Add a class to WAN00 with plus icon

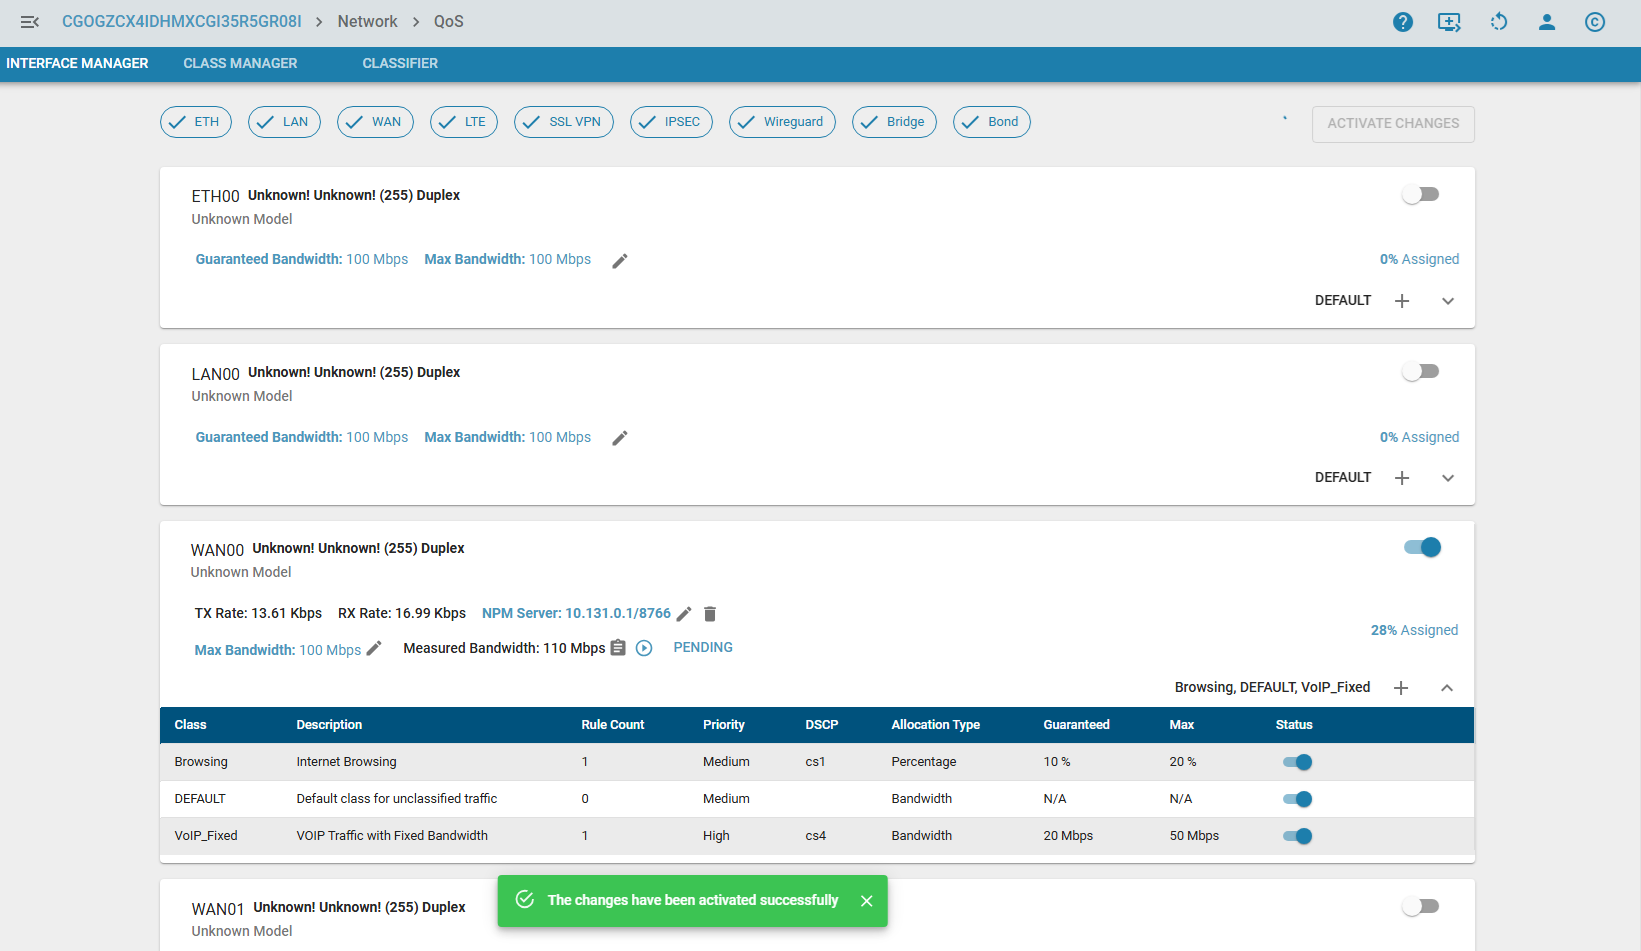click(1401, 688)
